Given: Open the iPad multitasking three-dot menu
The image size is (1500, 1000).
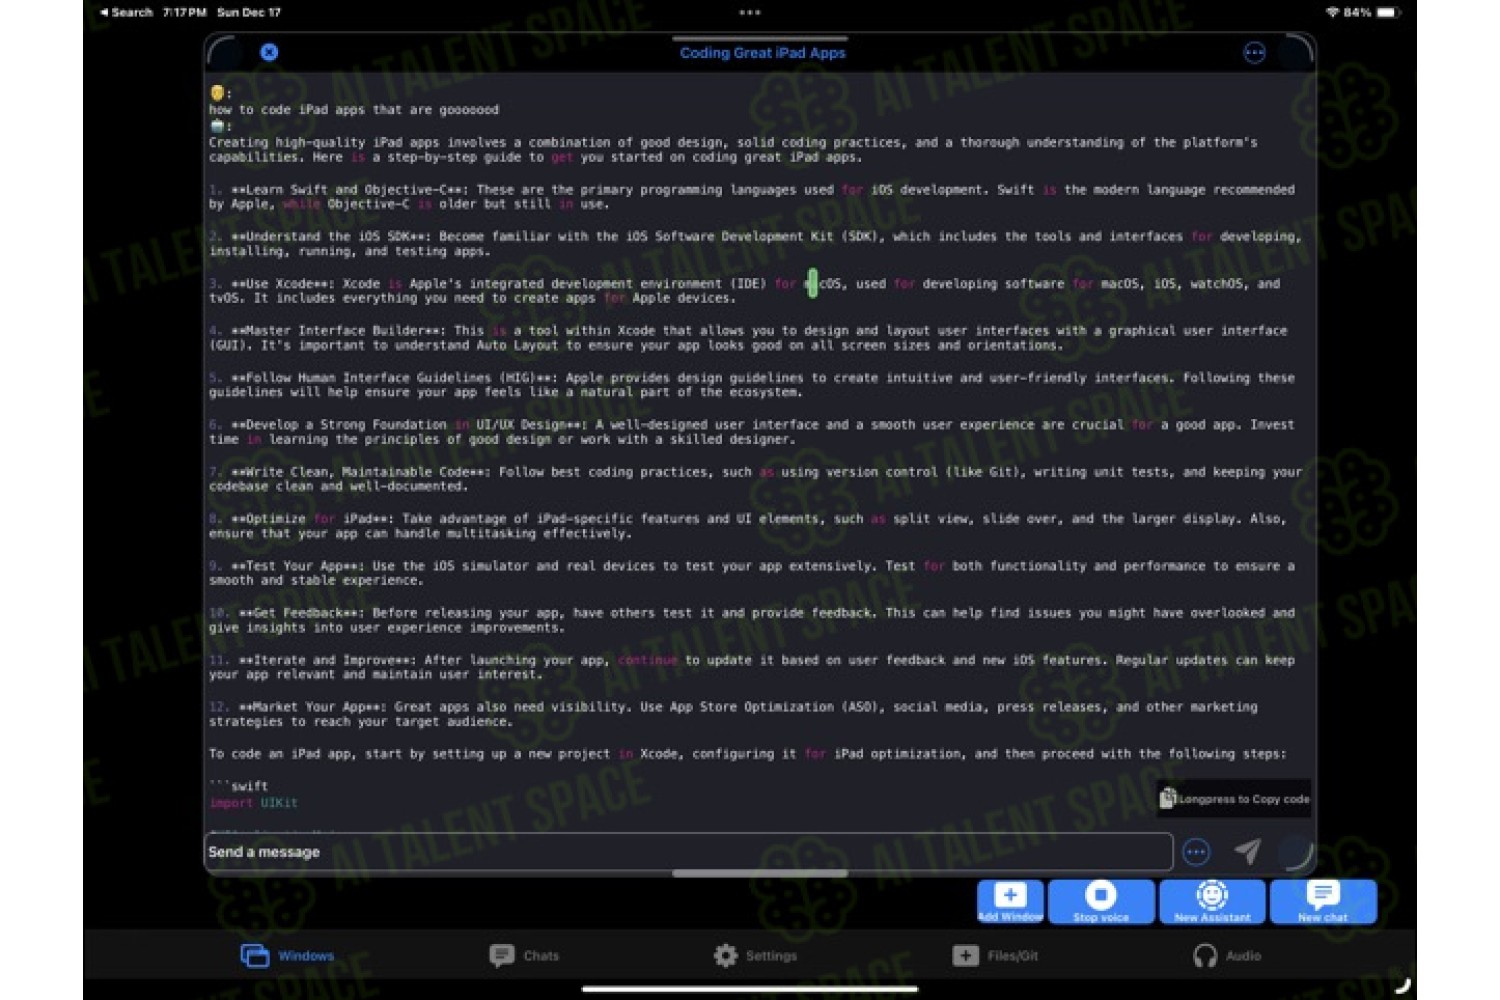Looking at the screenshot, I should point(750,13).
